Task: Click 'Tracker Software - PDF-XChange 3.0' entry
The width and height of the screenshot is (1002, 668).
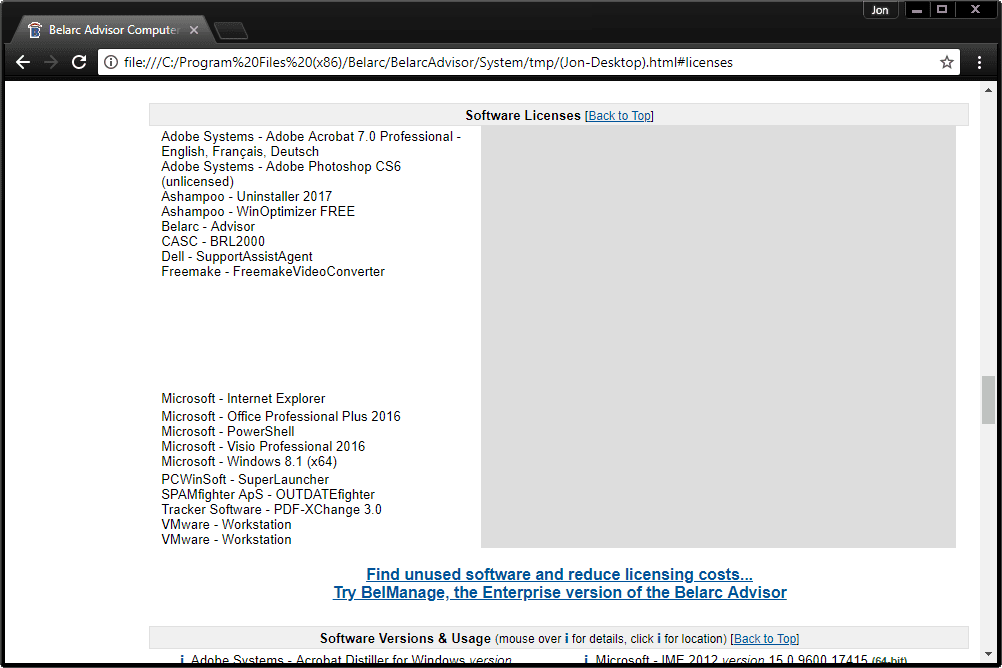Action: point(272,509)
